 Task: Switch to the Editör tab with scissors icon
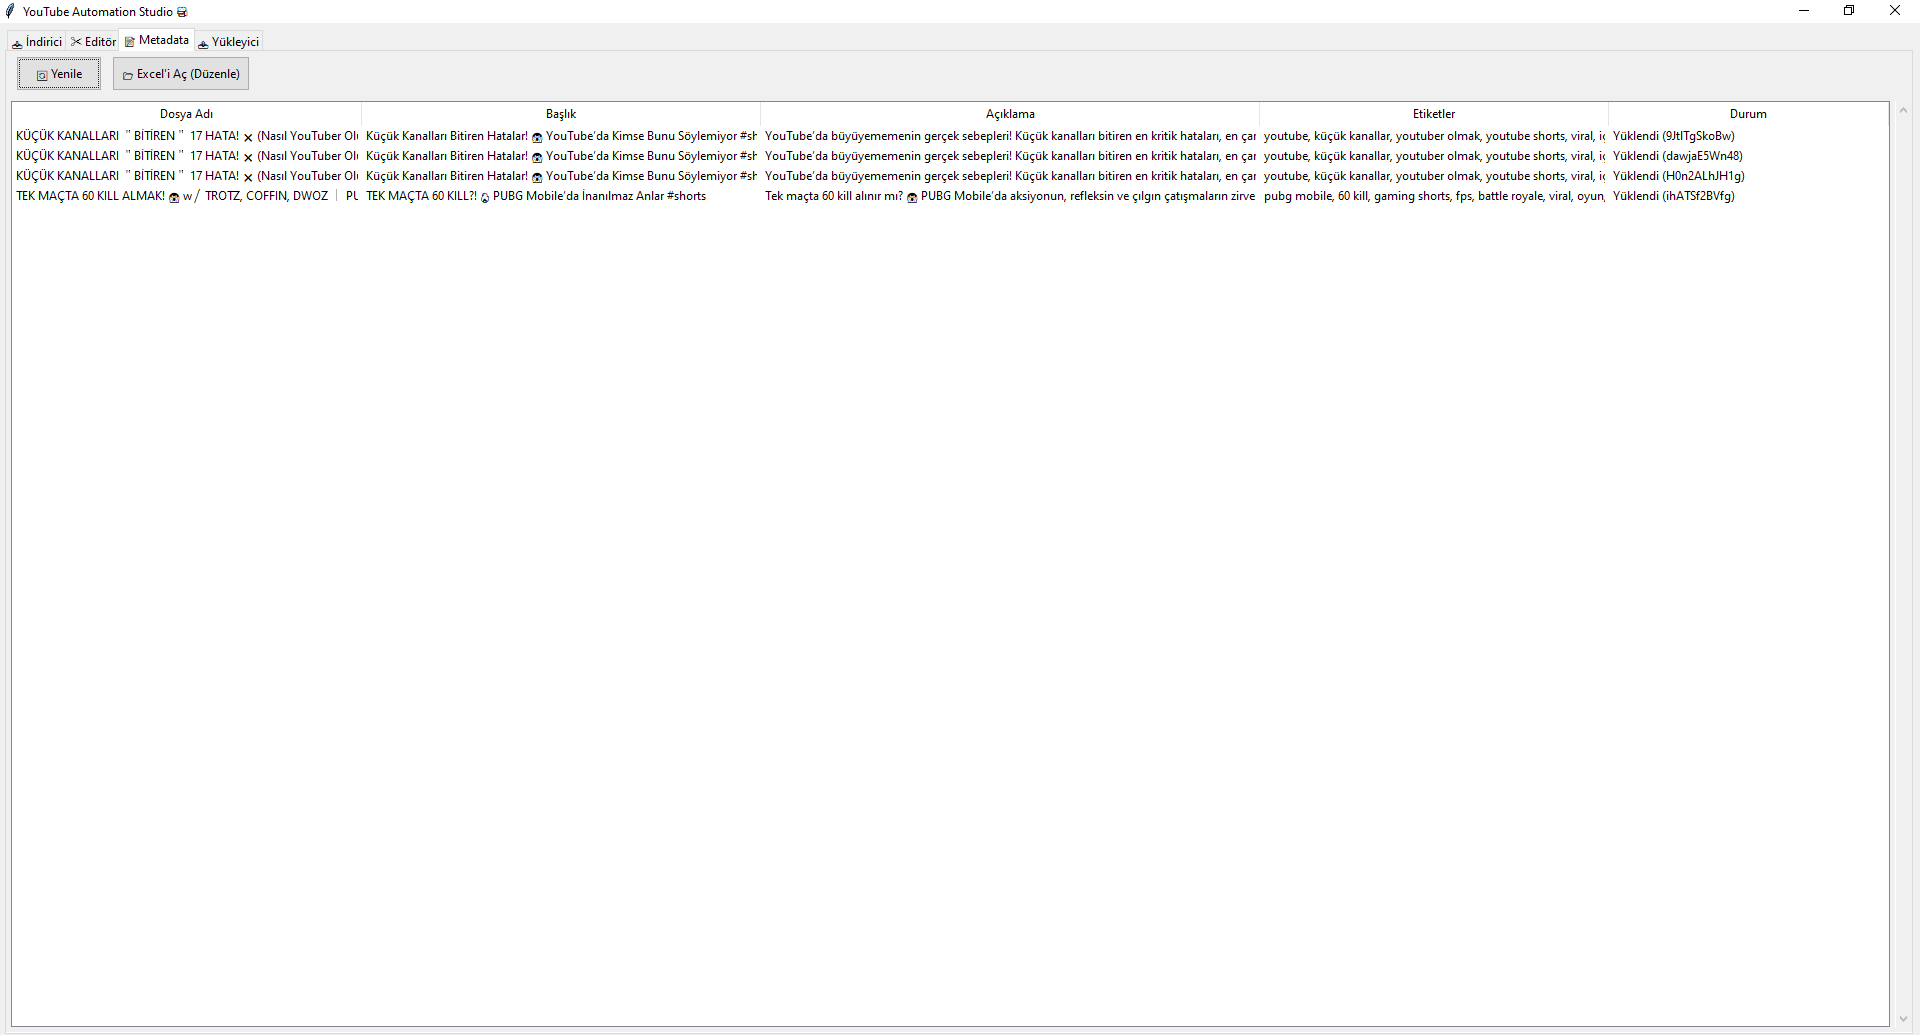(94, 42)
